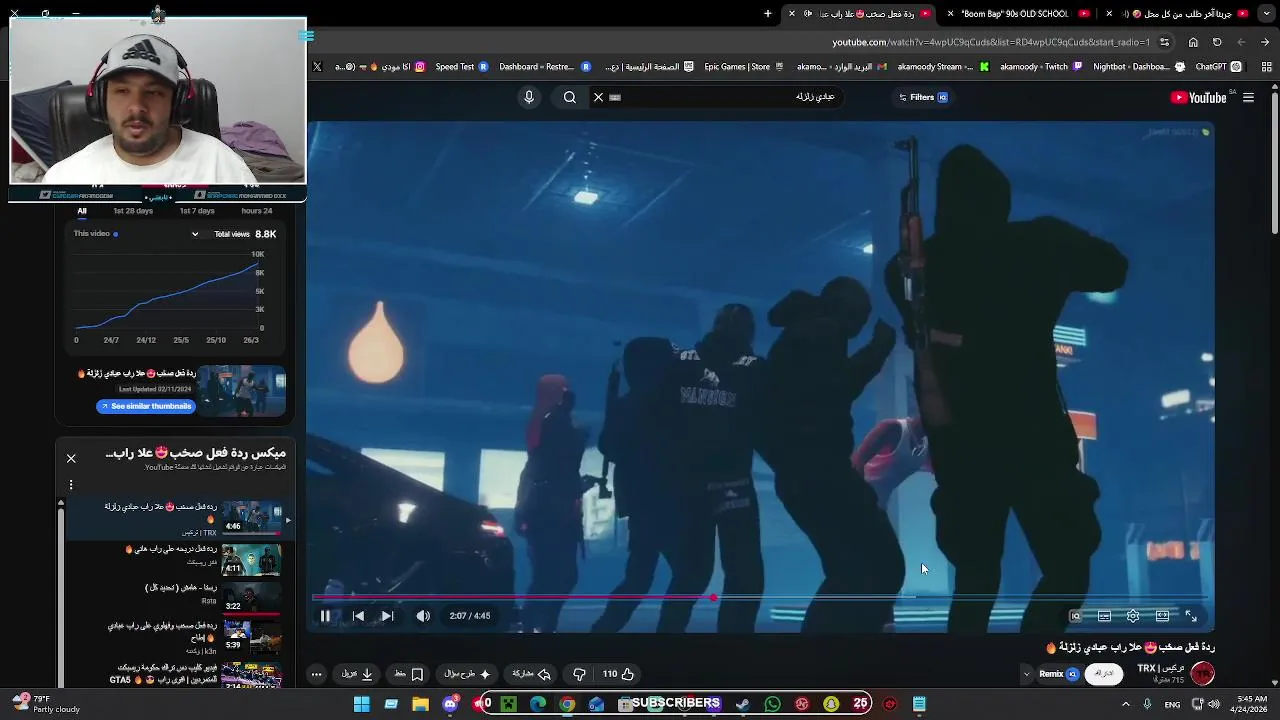Toggle subtitles captions button
The width and height of the screenshot is (1280, 720).
coord(1104,616)
